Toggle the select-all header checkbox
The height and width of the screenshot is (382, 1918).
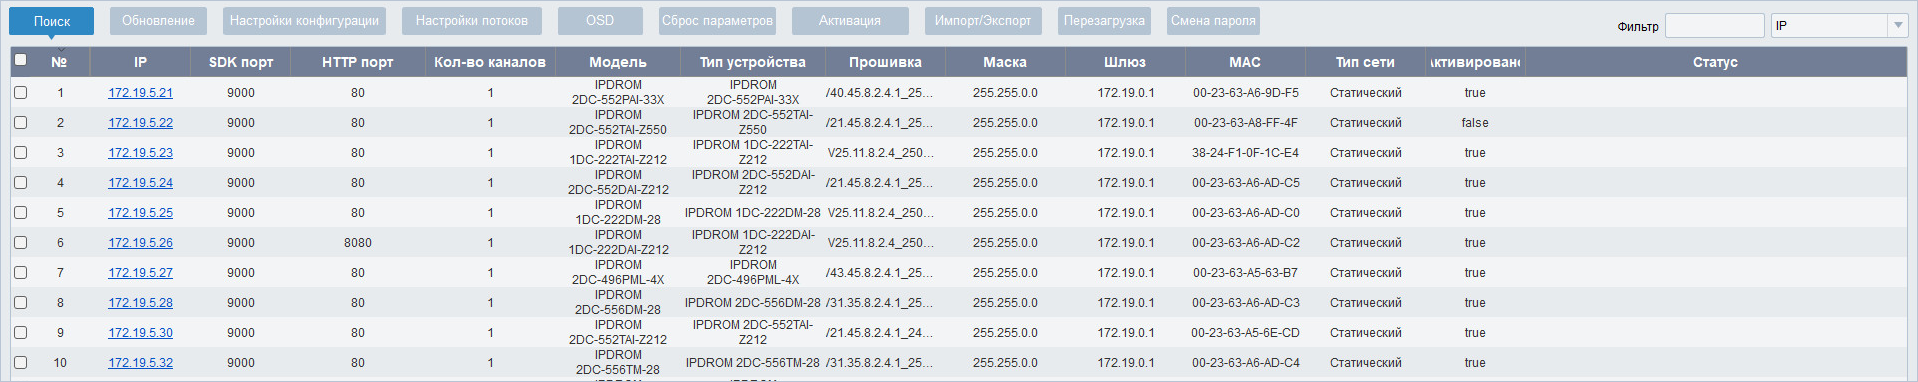click(20, 60)
